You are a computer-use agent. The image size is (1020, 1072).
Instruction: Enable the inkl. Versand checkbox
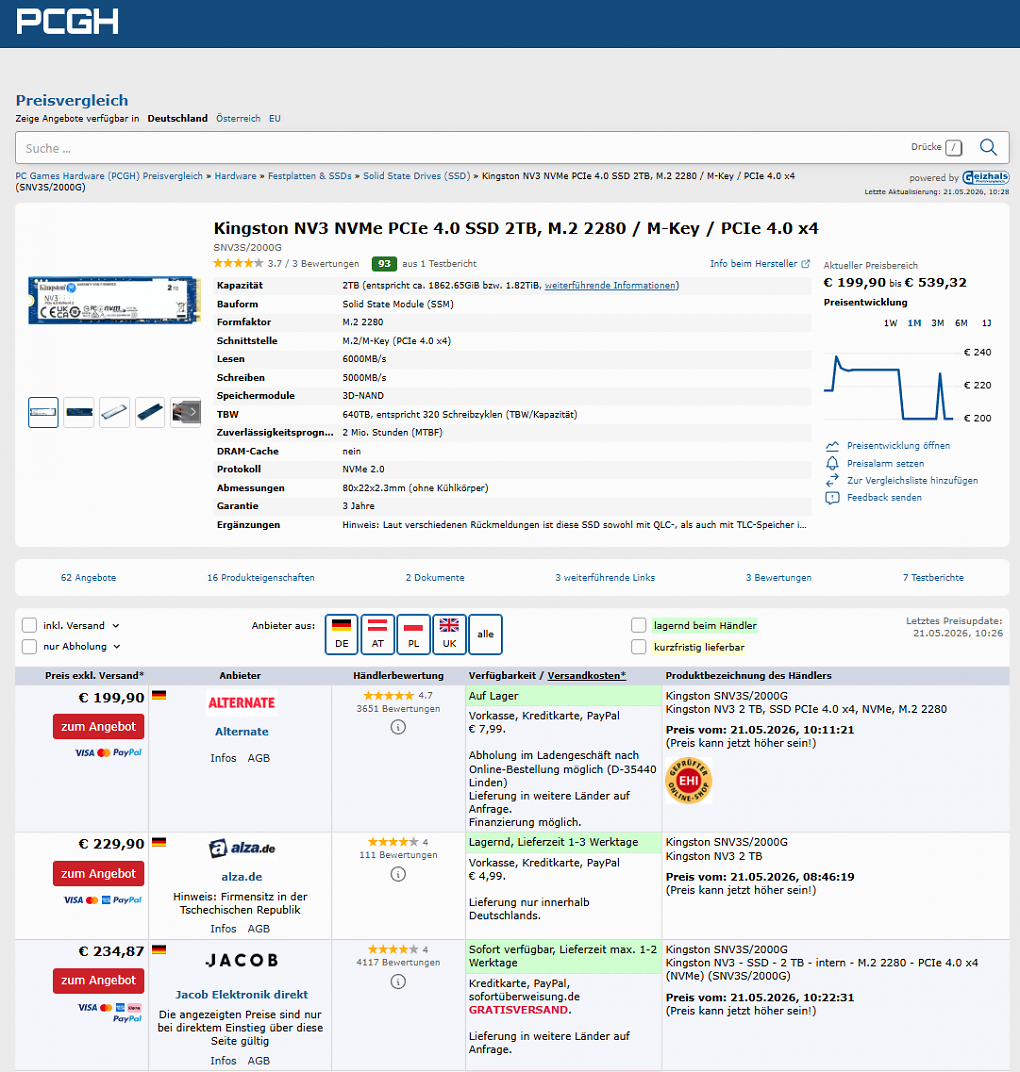(29, 626)
